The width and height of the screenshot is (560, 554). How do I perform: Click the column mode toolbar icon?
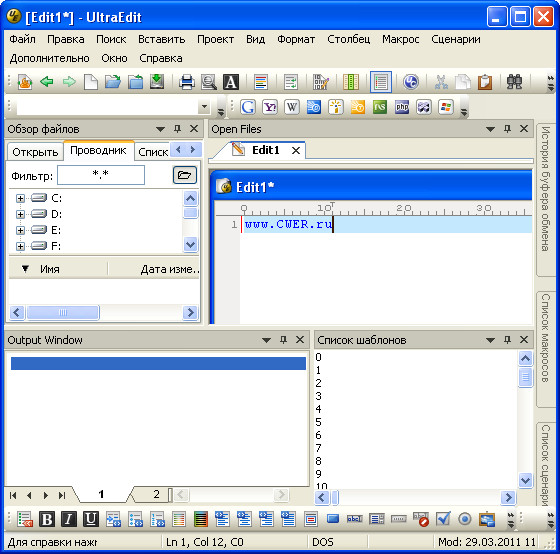(351, 82)
